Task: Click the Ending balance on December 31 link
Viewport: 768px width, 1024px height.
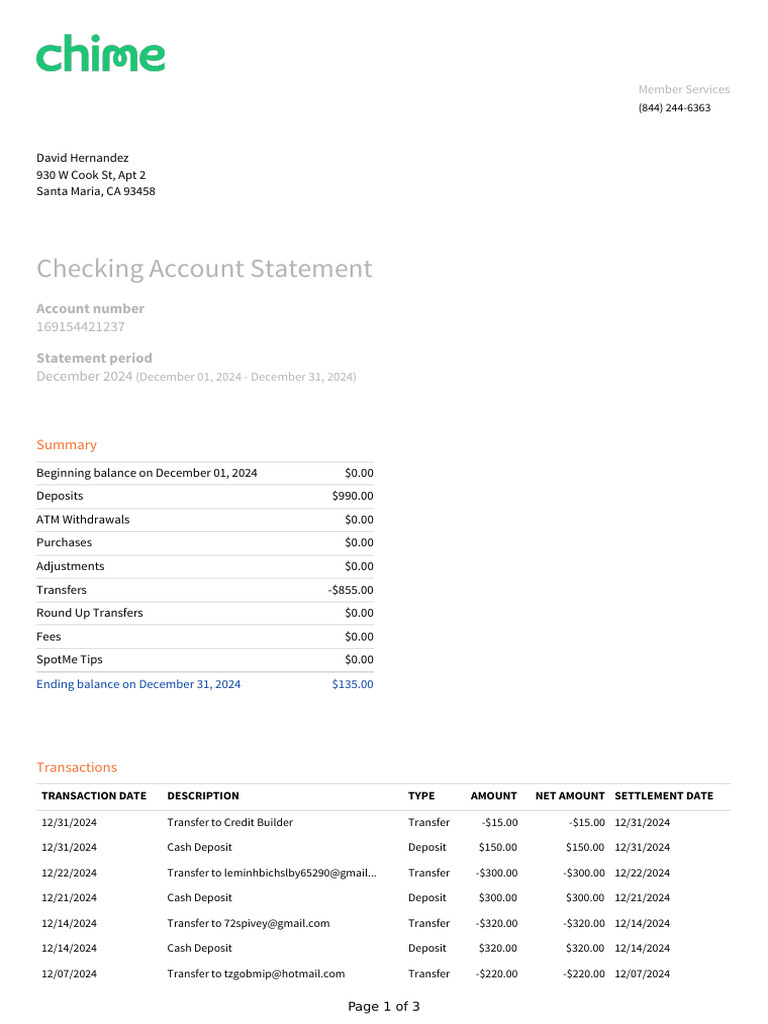Action: click(138, 684)
